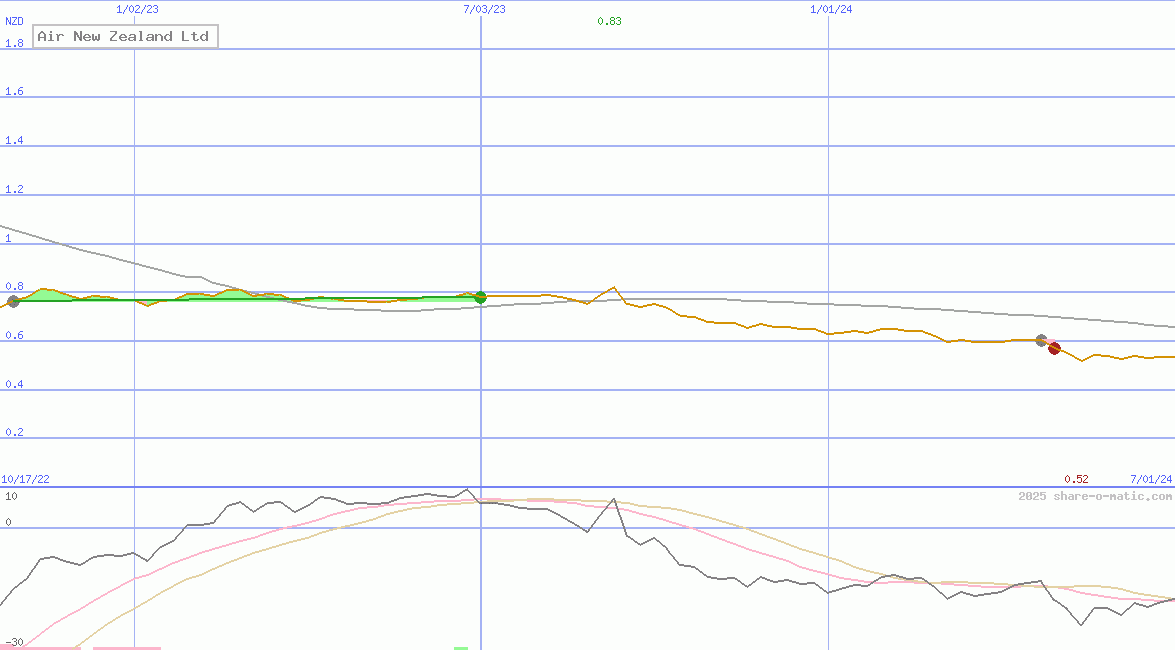The image size is (1175, 650).
Task: Click the green buy marker dot on 7/03/23
Action: coord(480,297)
